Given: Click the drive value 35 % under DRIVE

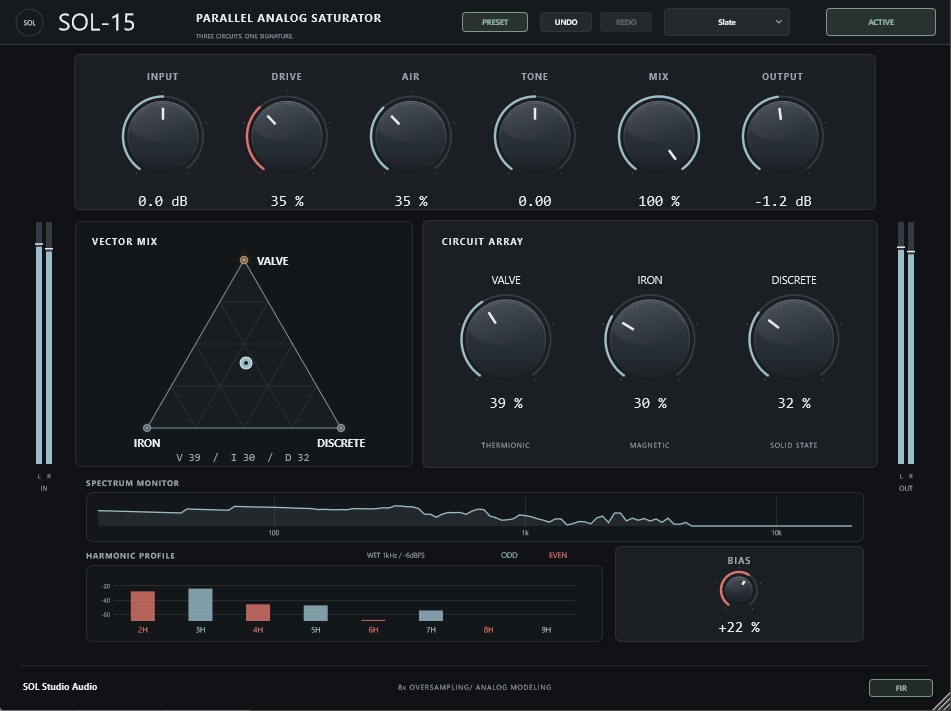Looking at the screenshot, I should click(x=287, y=201).
